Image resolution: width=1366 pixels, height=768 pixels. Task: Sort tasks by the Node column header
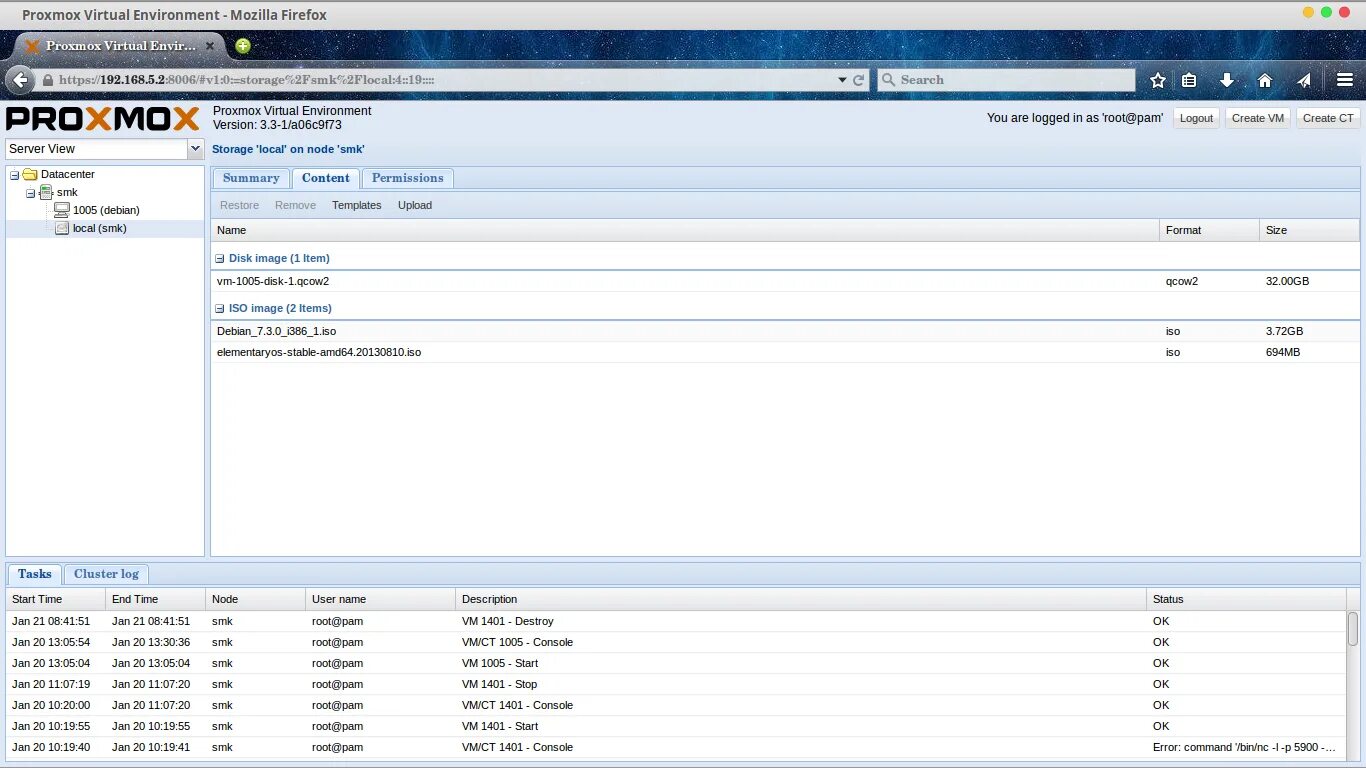coord(256,599)
